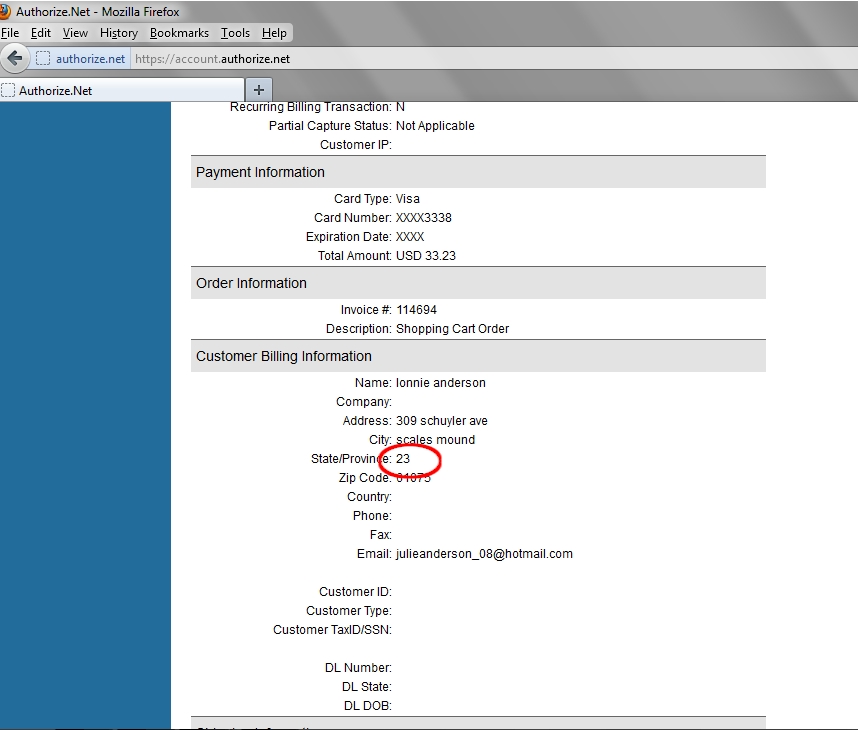
Task: Click invoice number 114694
Action: 416,310
